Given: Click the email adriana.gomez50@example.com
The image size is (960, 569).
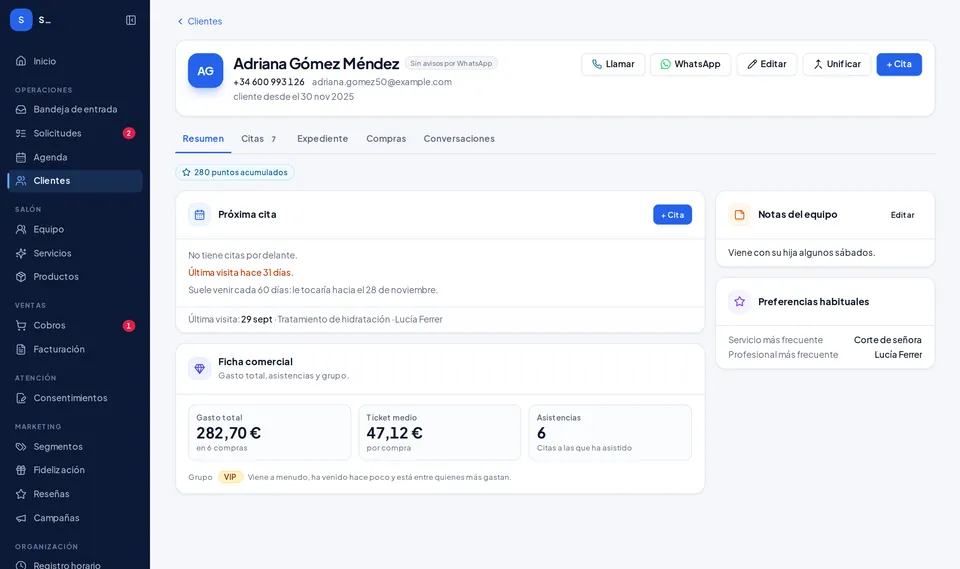Looking at the screenshot, I should (x=381, y=82).
